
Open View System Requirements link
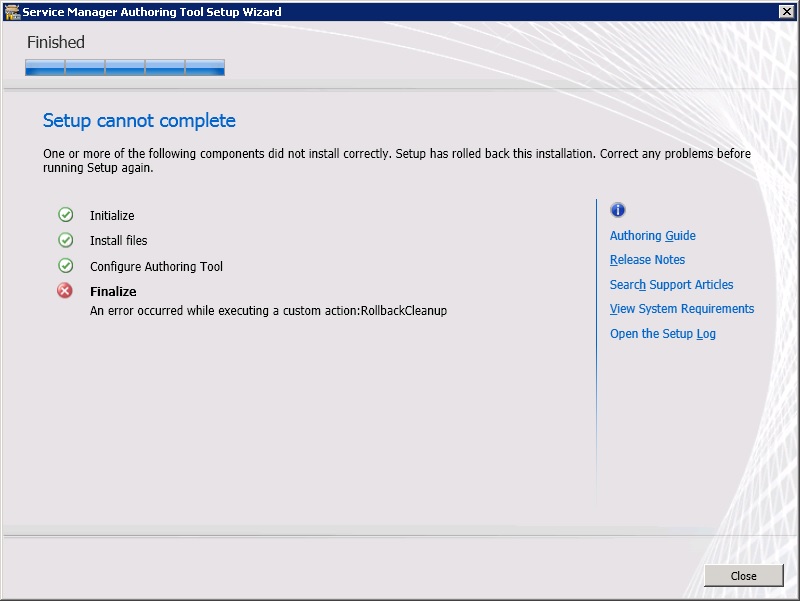682,309
